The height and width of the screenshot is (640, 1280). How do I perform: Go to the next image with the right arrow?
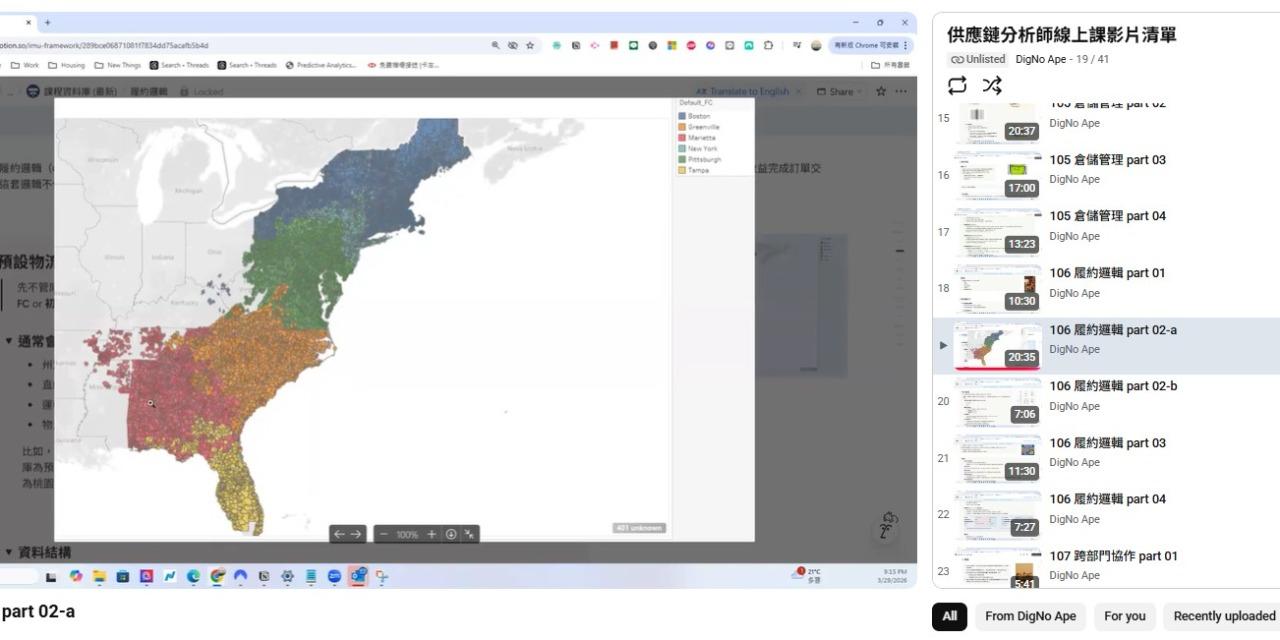coord(355,534)
